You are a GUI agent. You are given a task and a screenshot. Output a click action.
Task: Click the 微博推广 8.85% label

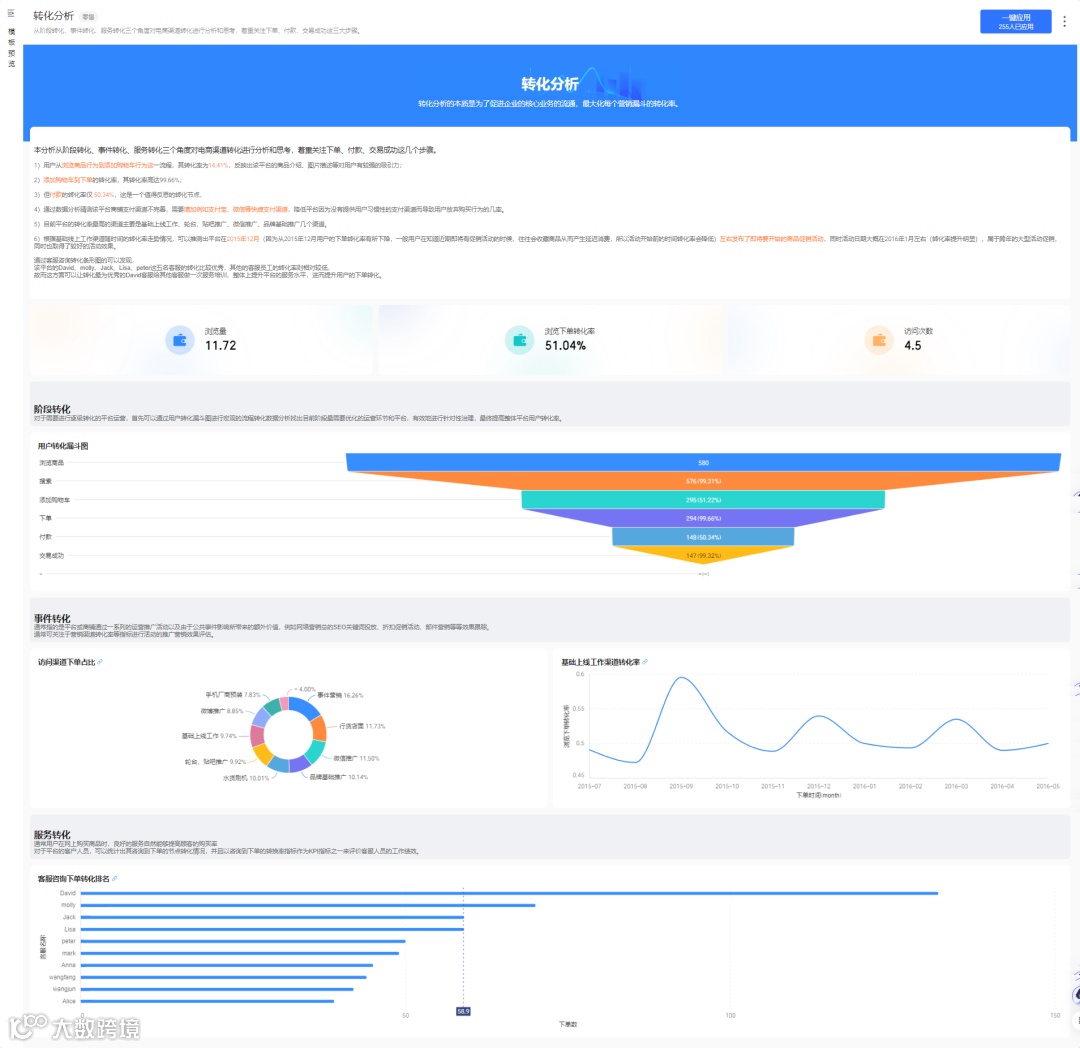pyautogui.click(x=222, y=711)
